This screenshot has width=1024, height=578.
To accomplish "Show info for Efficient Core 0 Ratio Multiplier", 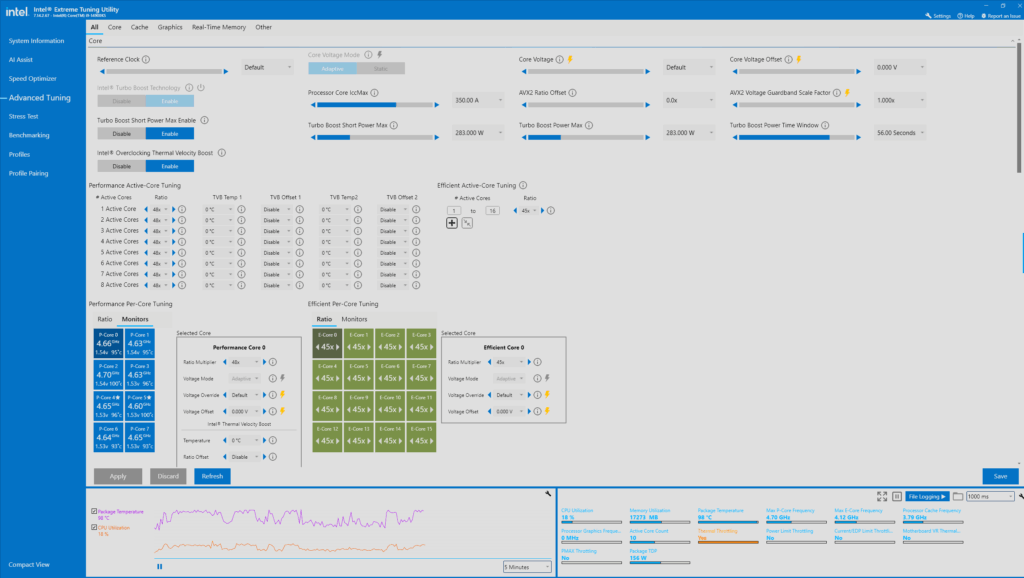I will coord(537,362).
